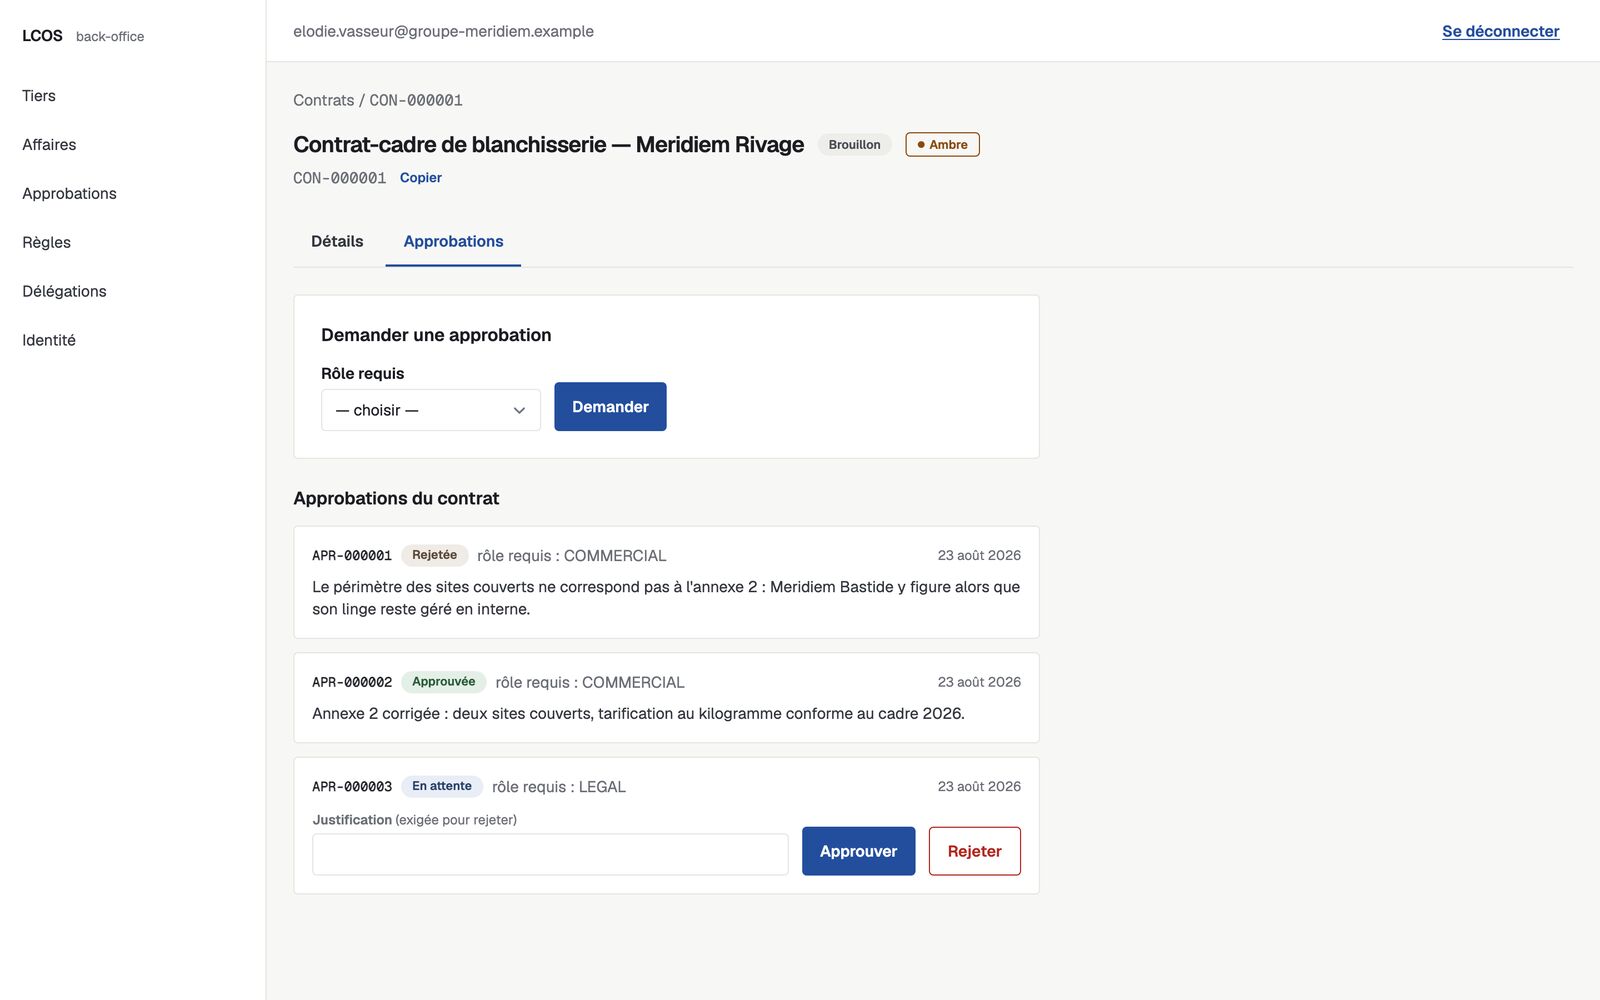Viewport: 1600px width, 1000px height.
Task: Click the 'Le périmètre des sites couverts' rejection comment
Action: coord(666,598)
